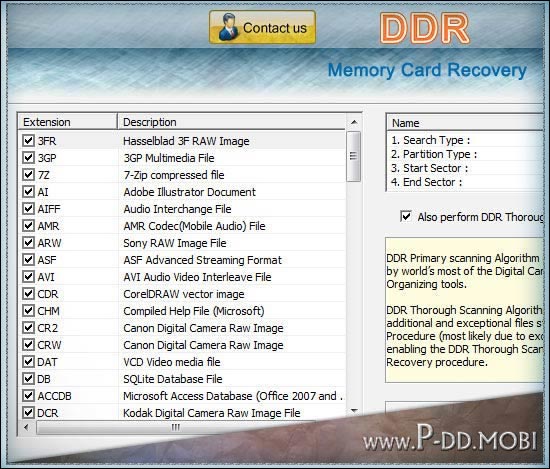The width and height of the screenshot is (550, 469).
Task: Select 'AVI Audio Video Interleave File' description
Action: pyautogui.click(x=197, y=277)
